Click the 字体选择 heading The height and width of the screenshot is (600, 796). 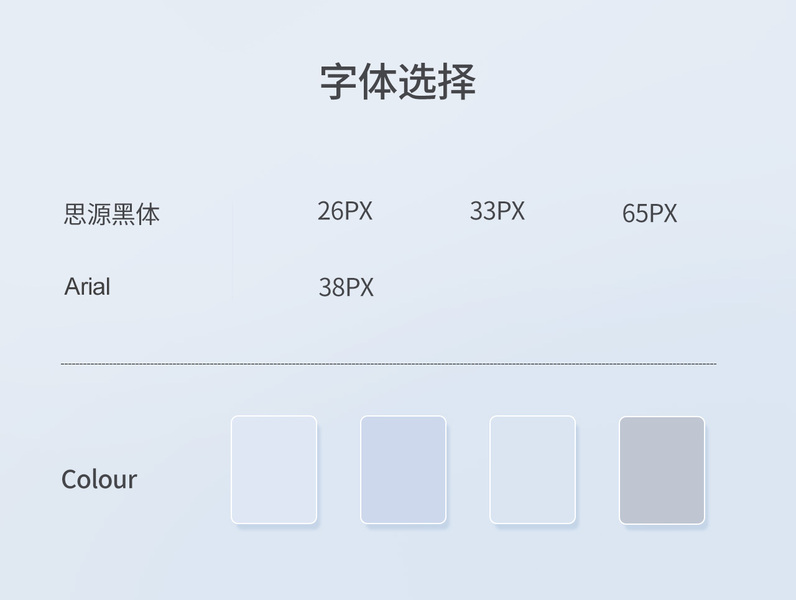click(x=397, y=81)
